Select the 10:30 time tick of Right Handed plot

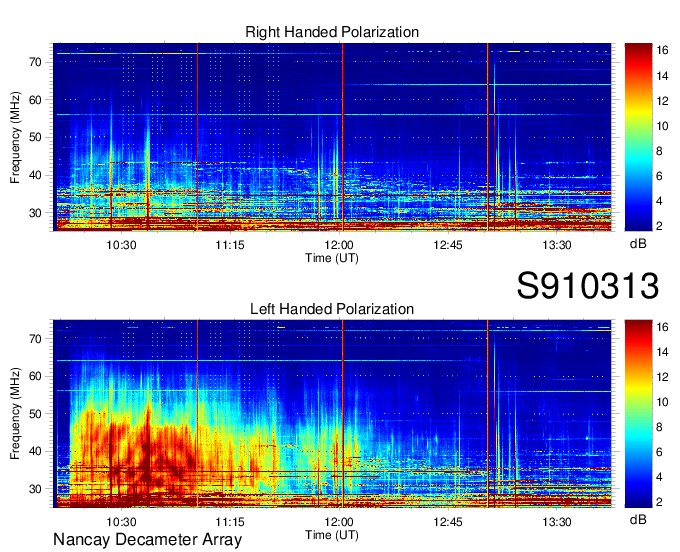click(121, 245)
